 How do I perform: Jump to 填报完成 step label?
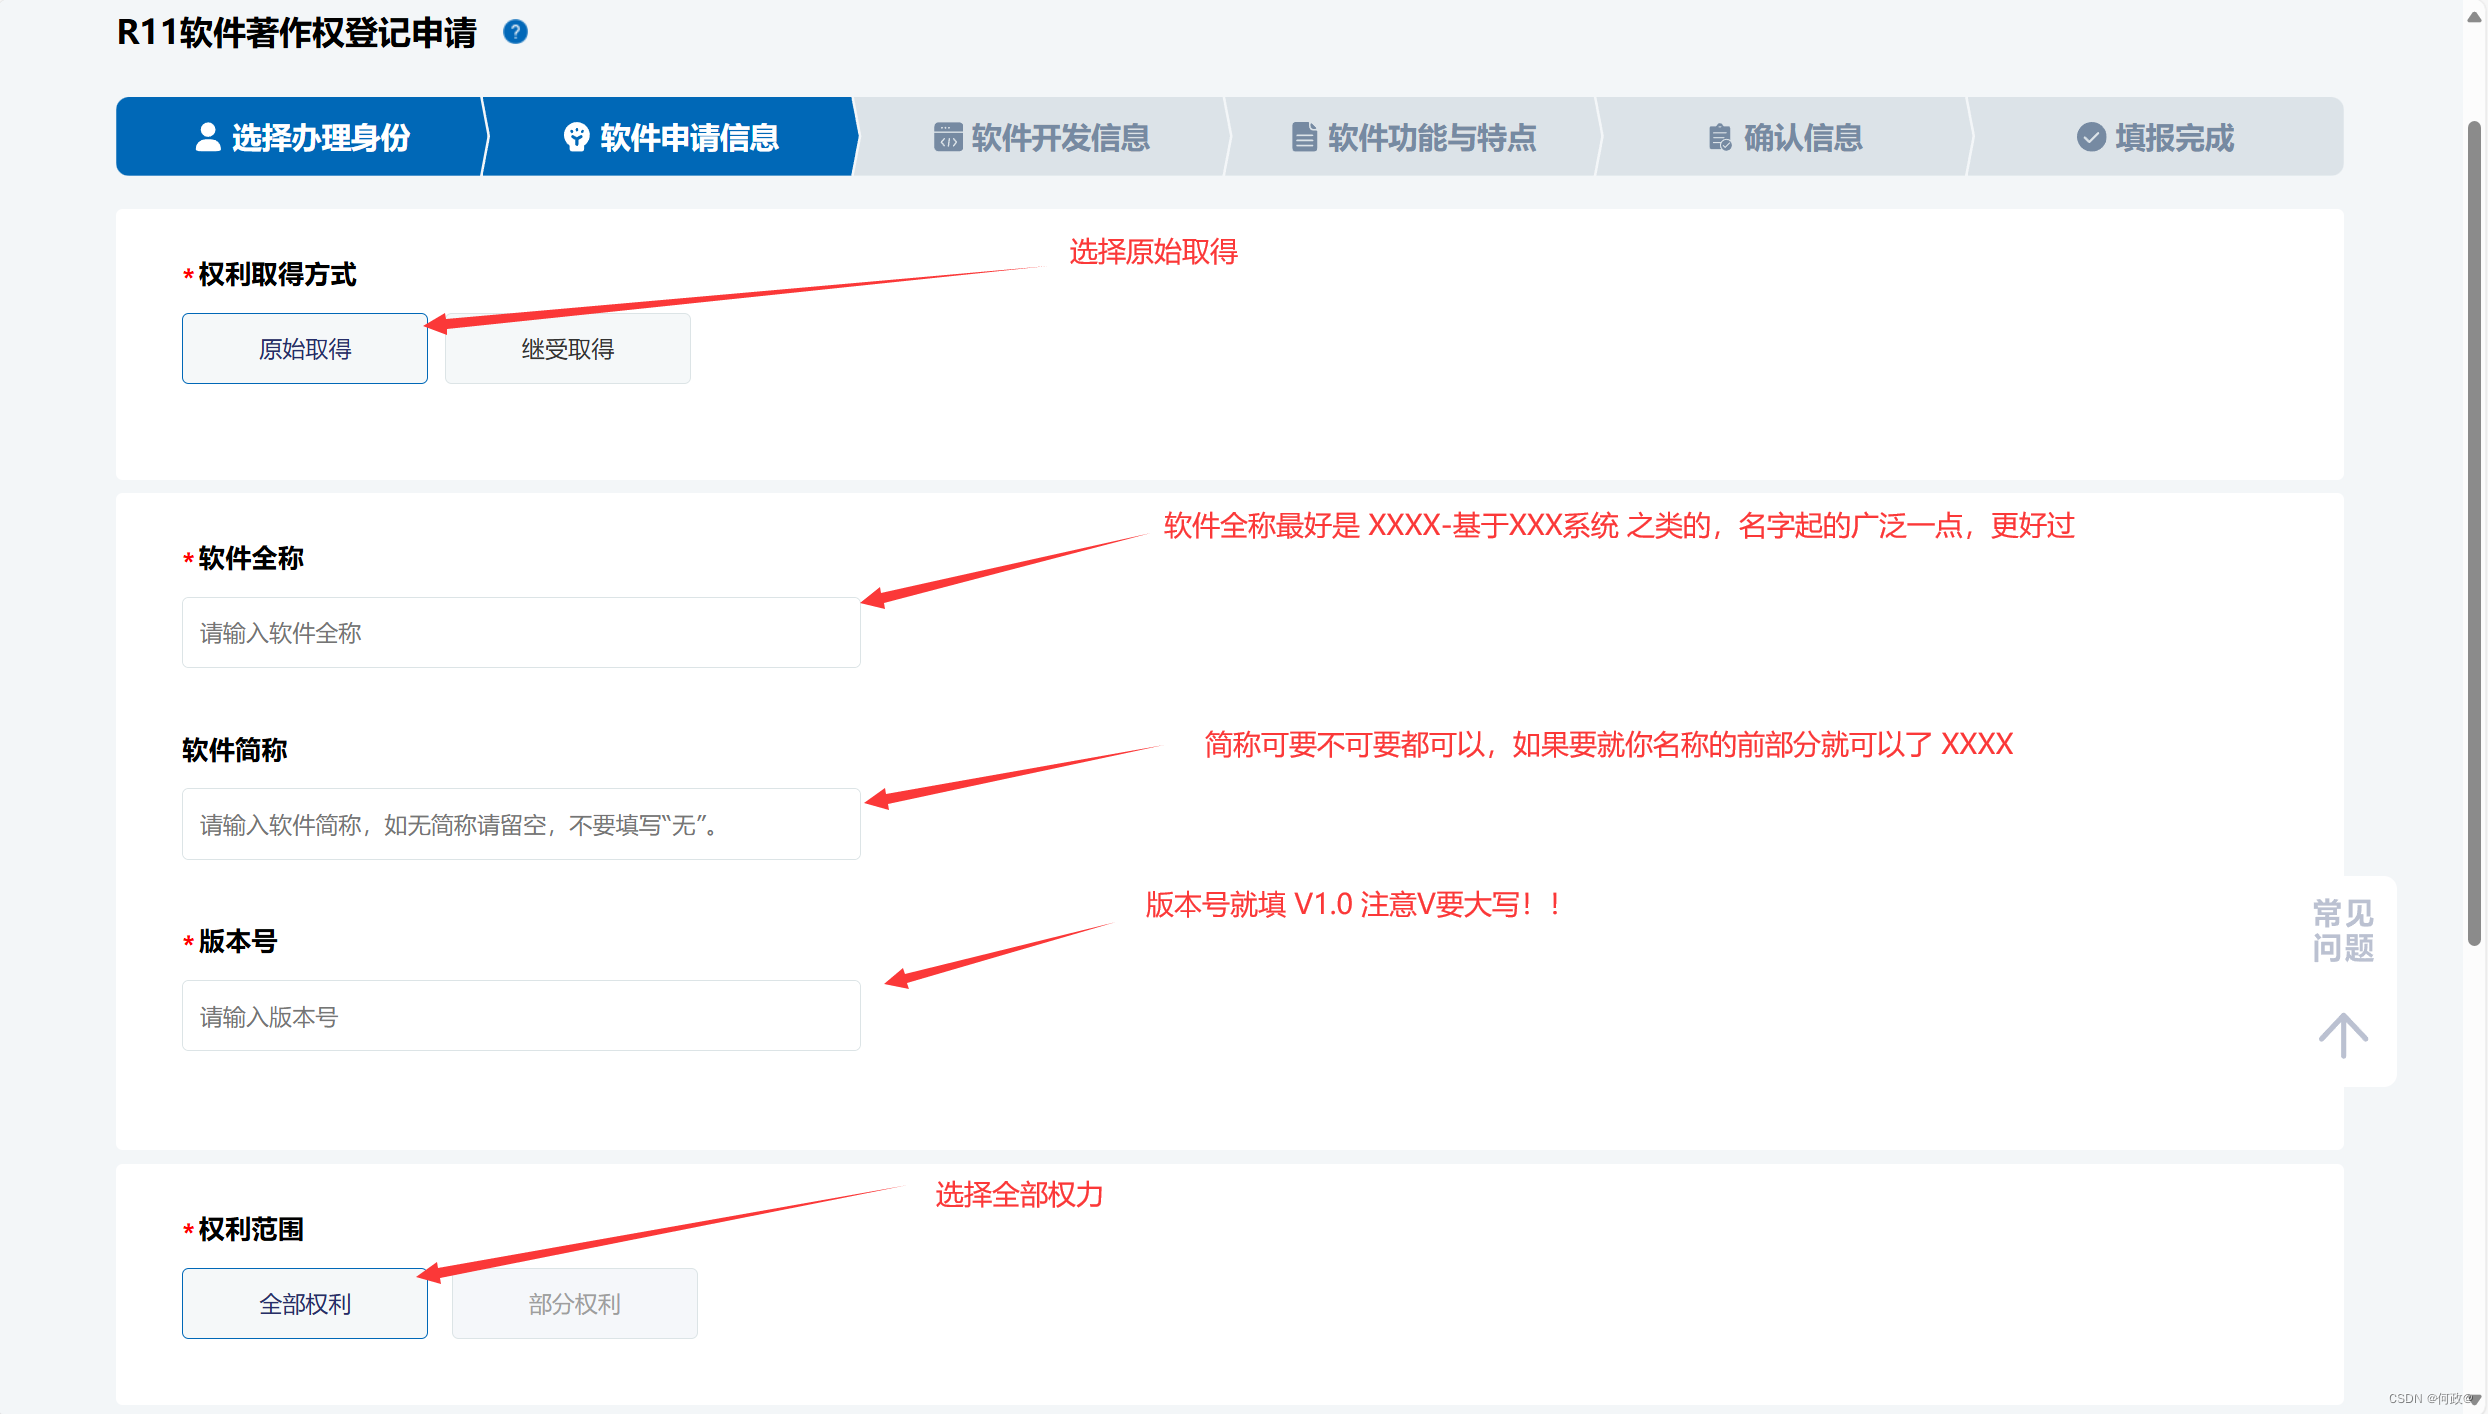pos(2174,137)
